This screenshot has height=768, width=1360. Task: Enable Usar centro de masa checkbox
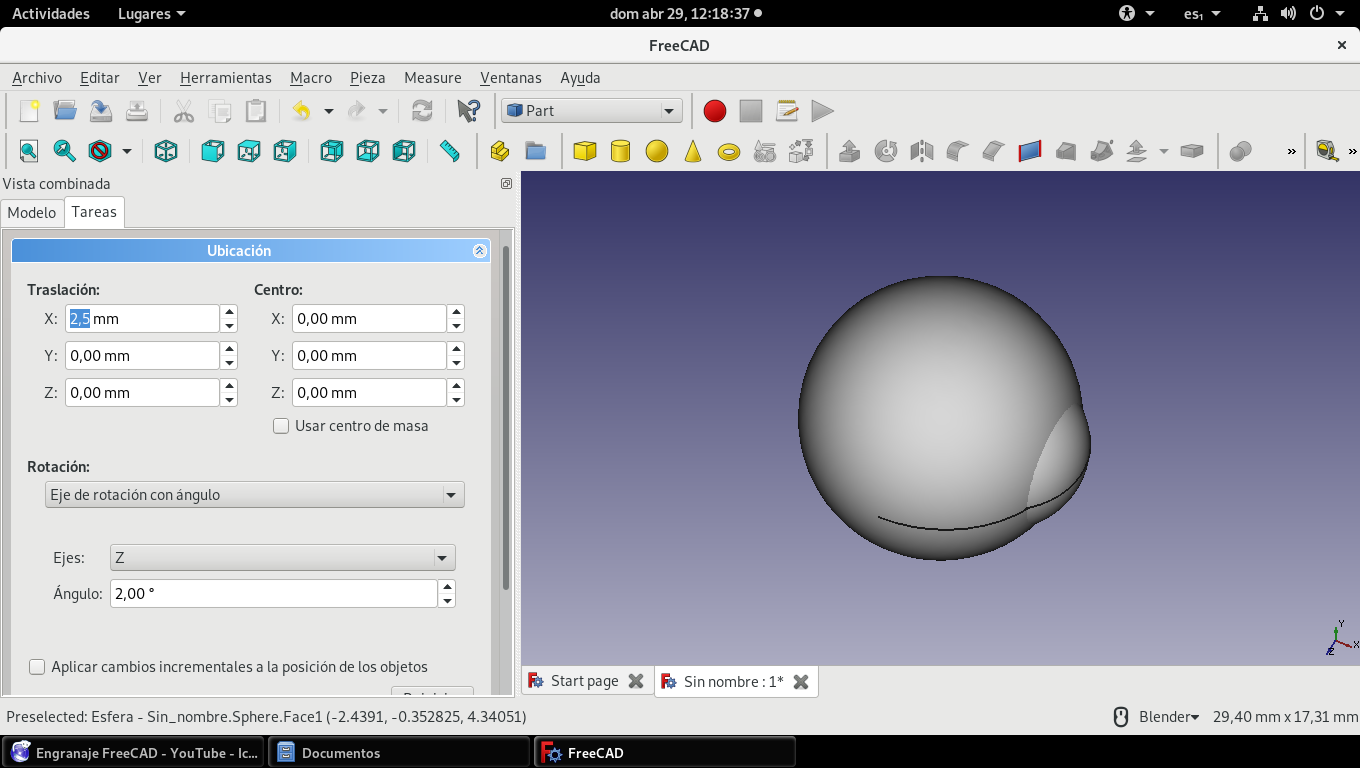point(281,426)
